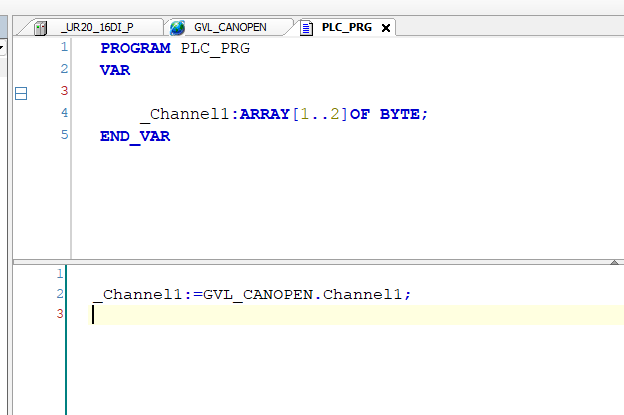This screenshot has width=624, height=415.
Task: Click the document icon on PLC_PRG tab
Action: pos(306,28)
